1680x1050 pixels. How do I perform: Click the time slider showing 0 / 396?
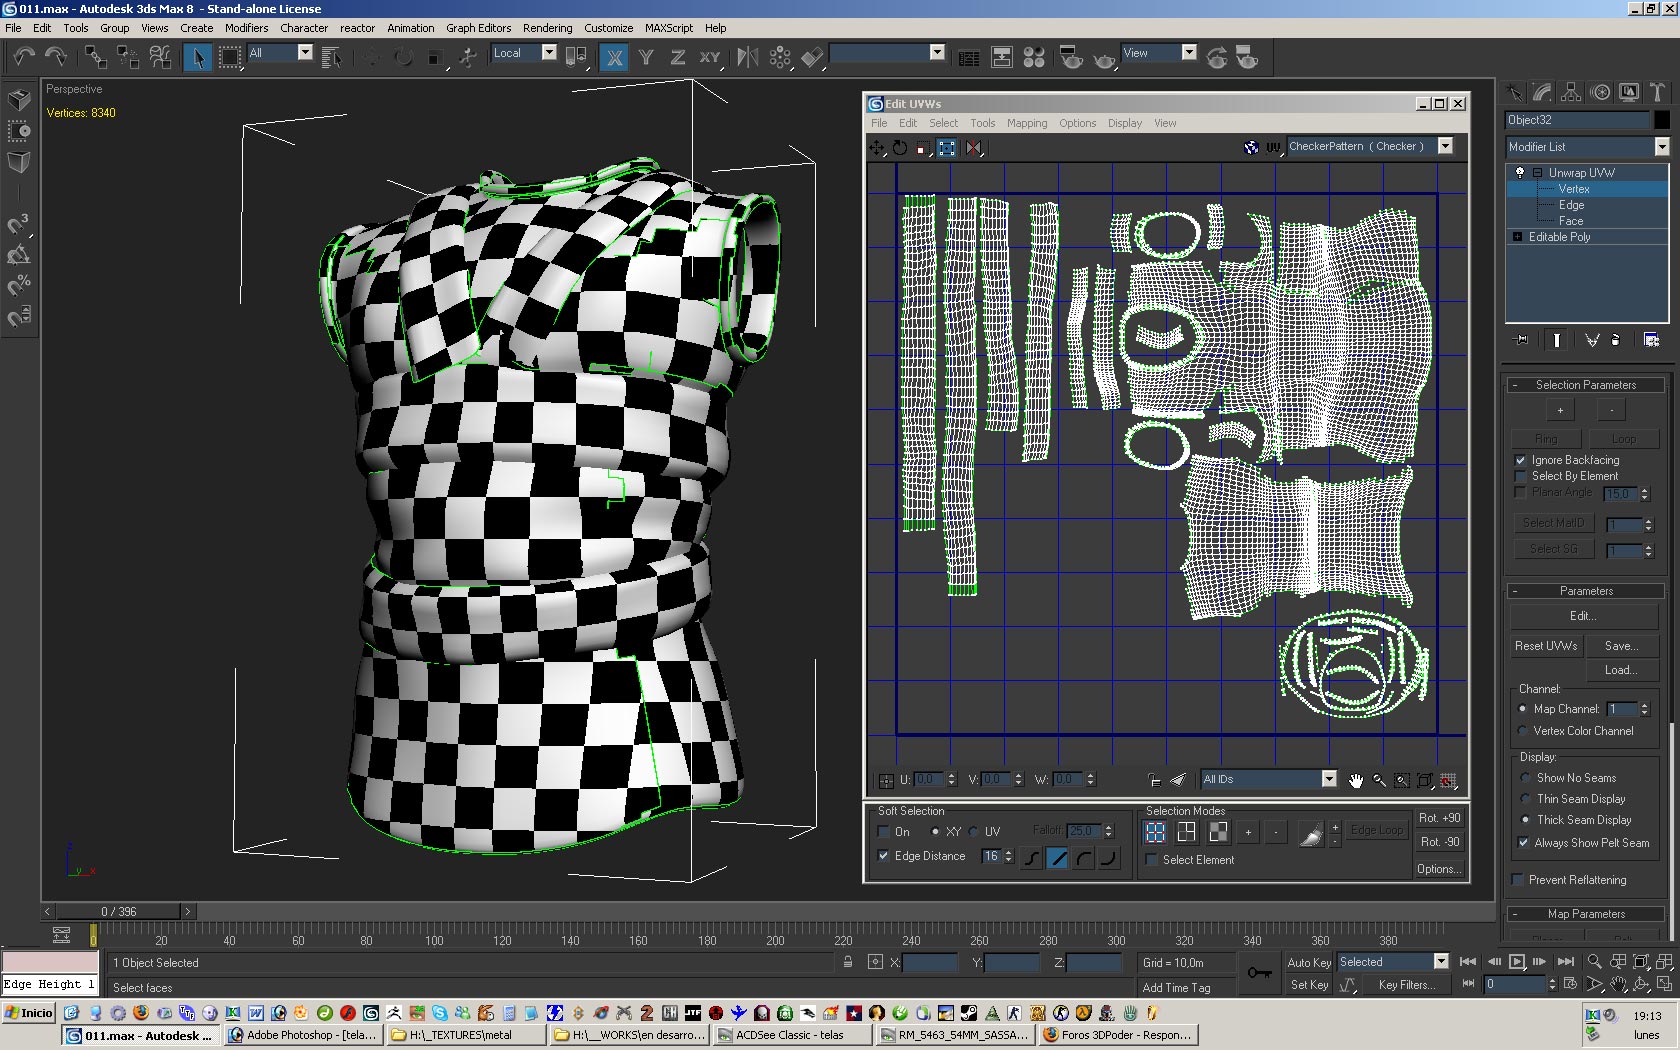pyautogui.click(x=119, y=912)
